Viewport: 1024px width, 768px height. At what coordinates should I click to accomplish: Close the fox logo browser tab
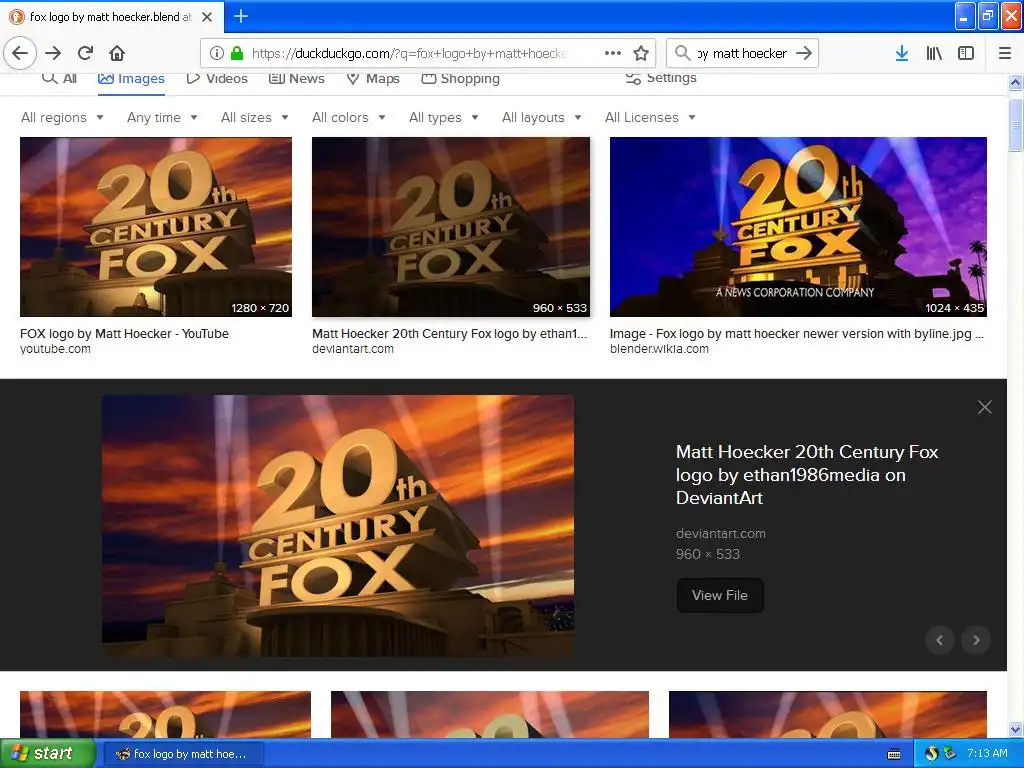[x=207, y=17]
